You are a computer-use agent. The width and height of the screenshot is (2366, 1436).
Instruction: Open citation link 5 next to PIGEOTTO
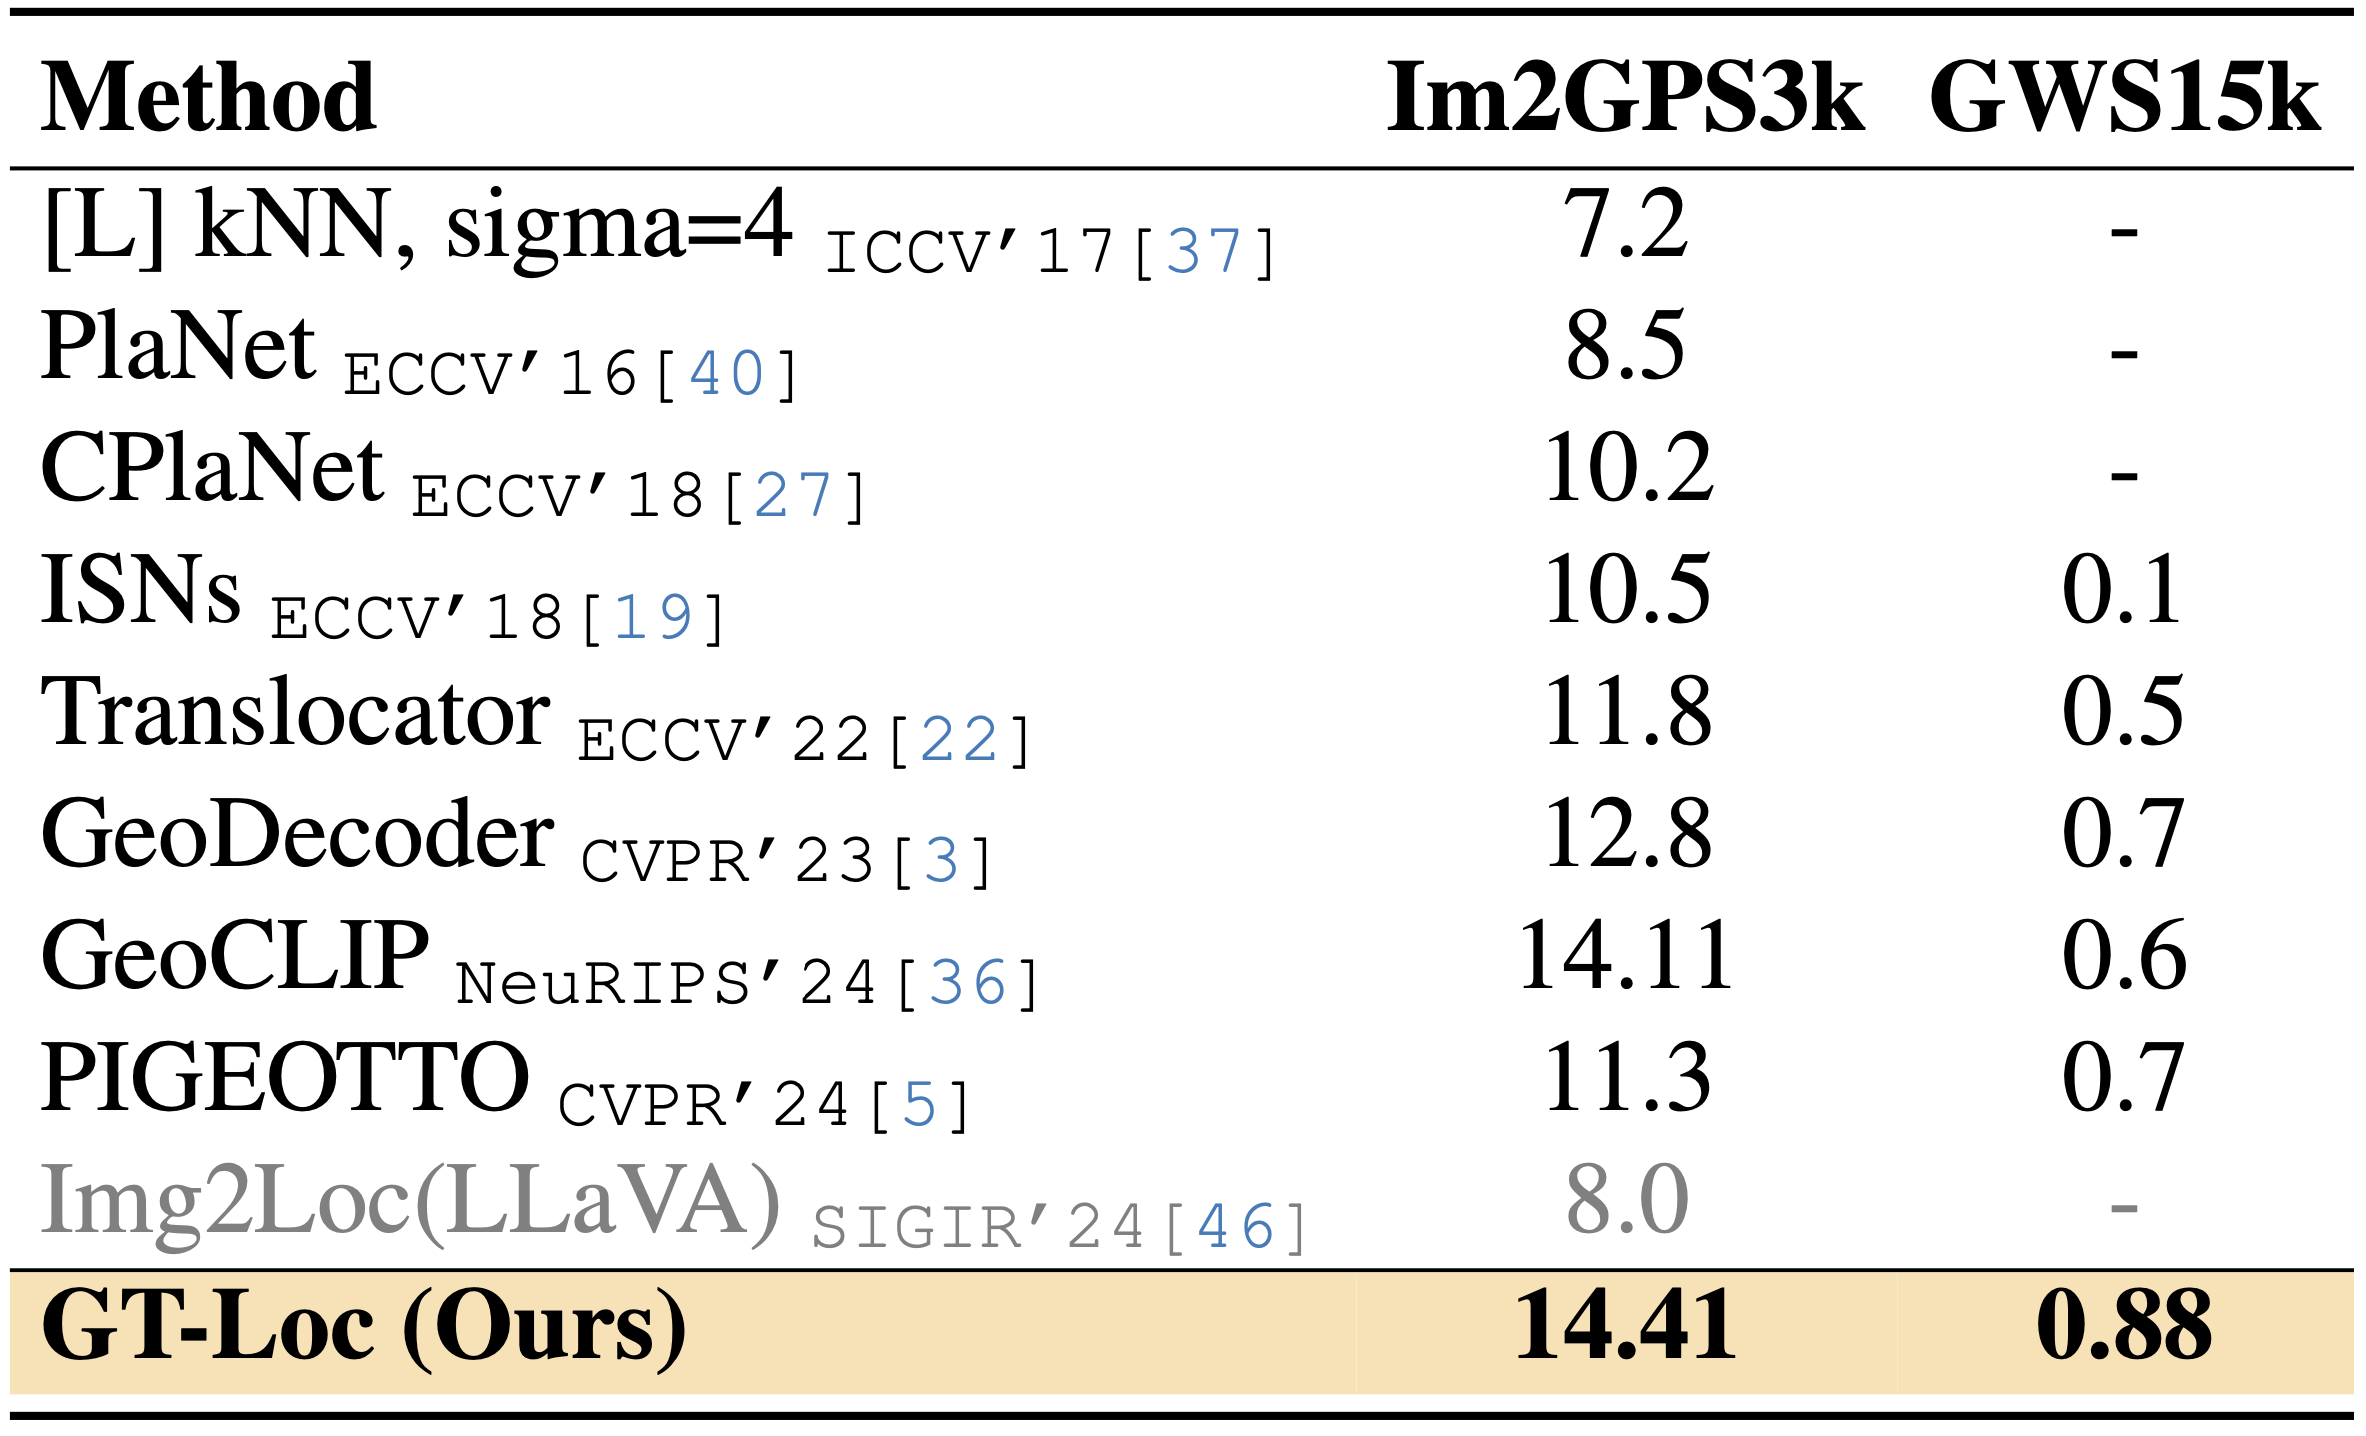(919, 1105)
